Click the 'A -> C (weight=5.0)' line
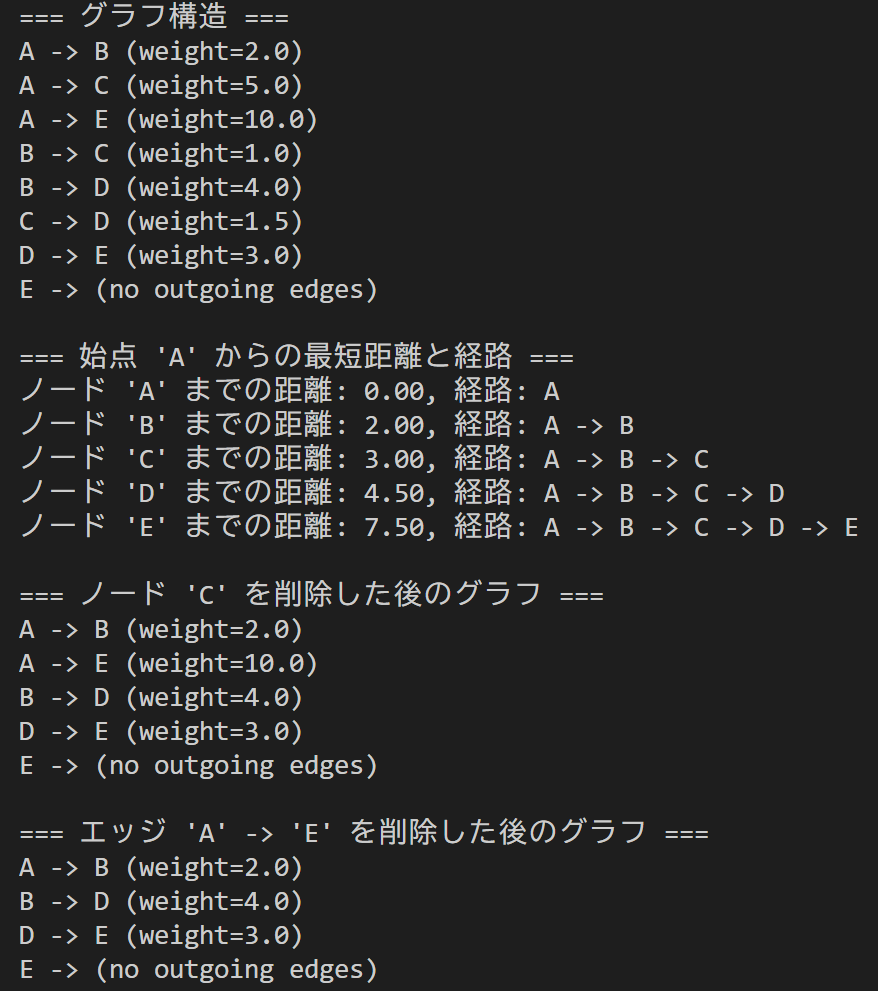 coord(160,85)
